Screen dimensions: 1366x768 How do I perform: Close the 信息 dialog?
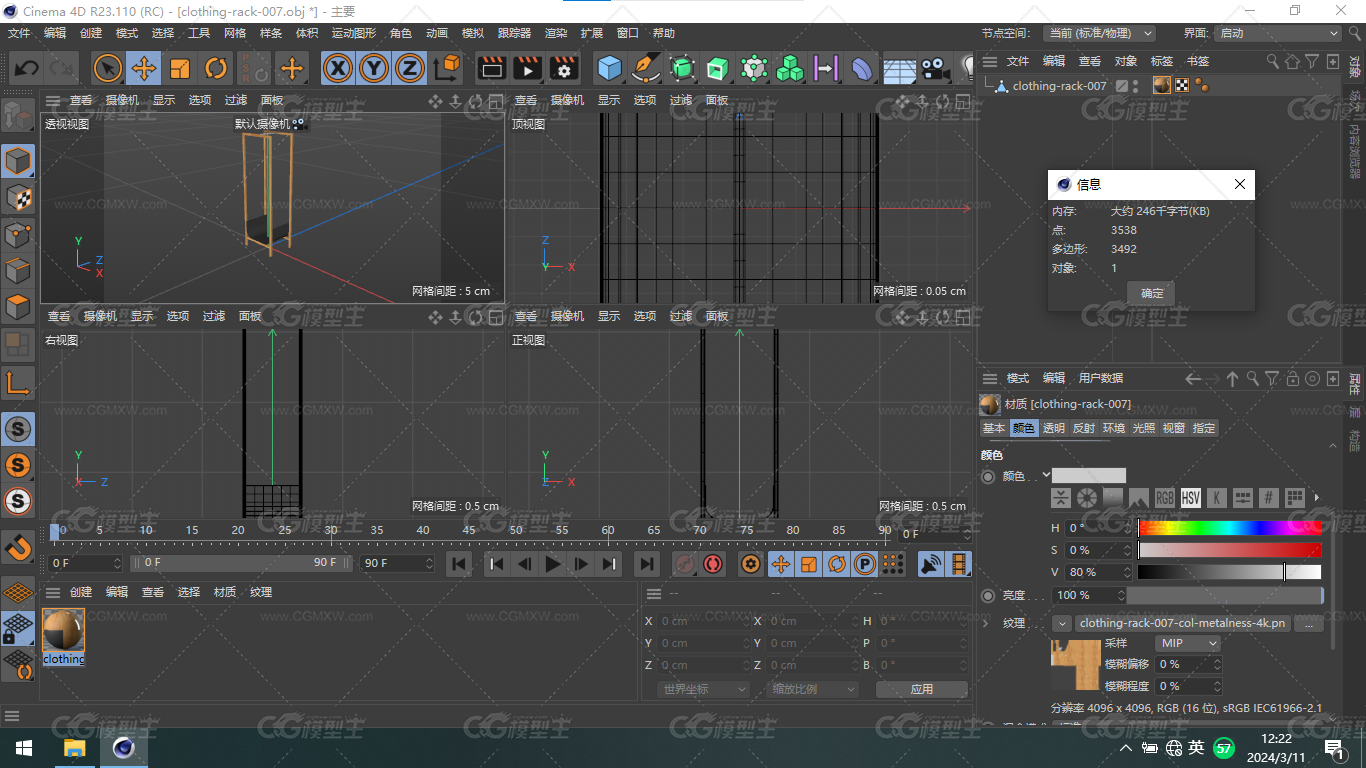1240,185
